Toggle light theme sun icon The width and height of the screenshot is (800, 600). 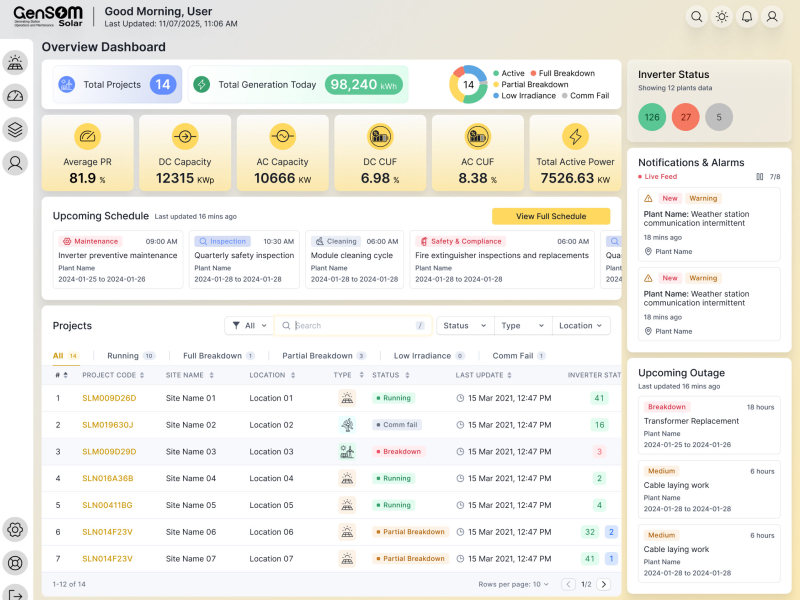click(x=721, y=17)
